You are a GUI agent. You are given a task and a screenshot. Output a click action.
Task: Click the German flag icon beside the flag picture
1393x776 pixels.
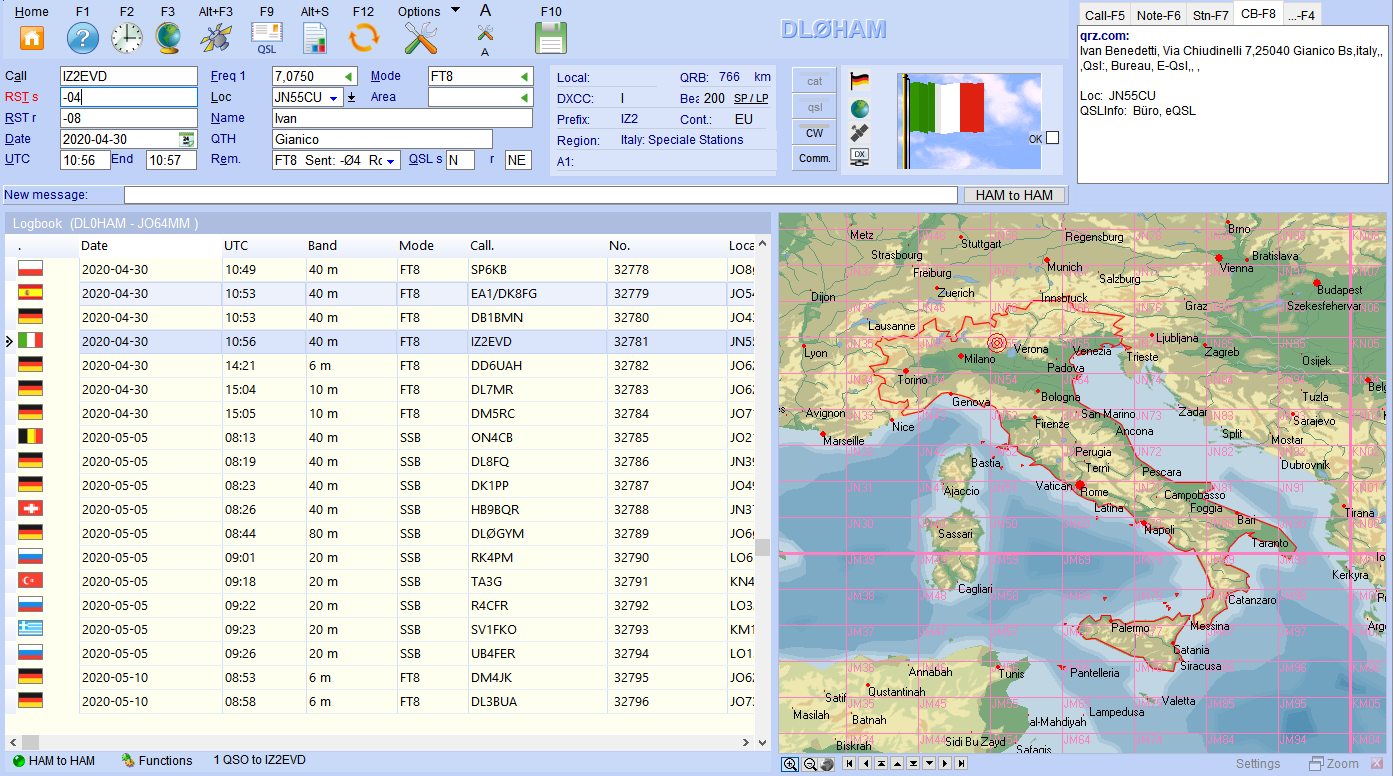(859, 82)
